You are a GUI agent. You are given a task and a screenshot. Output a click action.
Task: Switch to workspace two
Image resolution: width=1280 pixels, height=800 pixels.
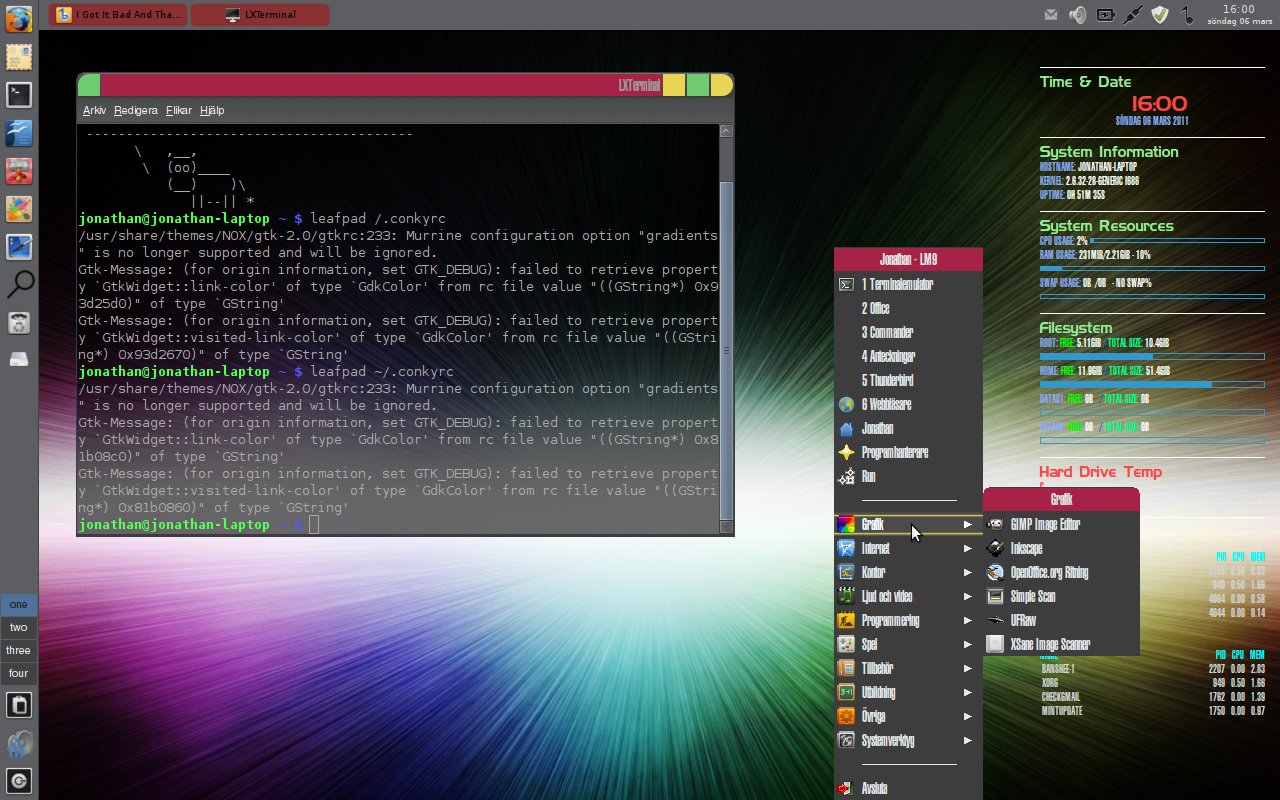[x=18, y=627]
